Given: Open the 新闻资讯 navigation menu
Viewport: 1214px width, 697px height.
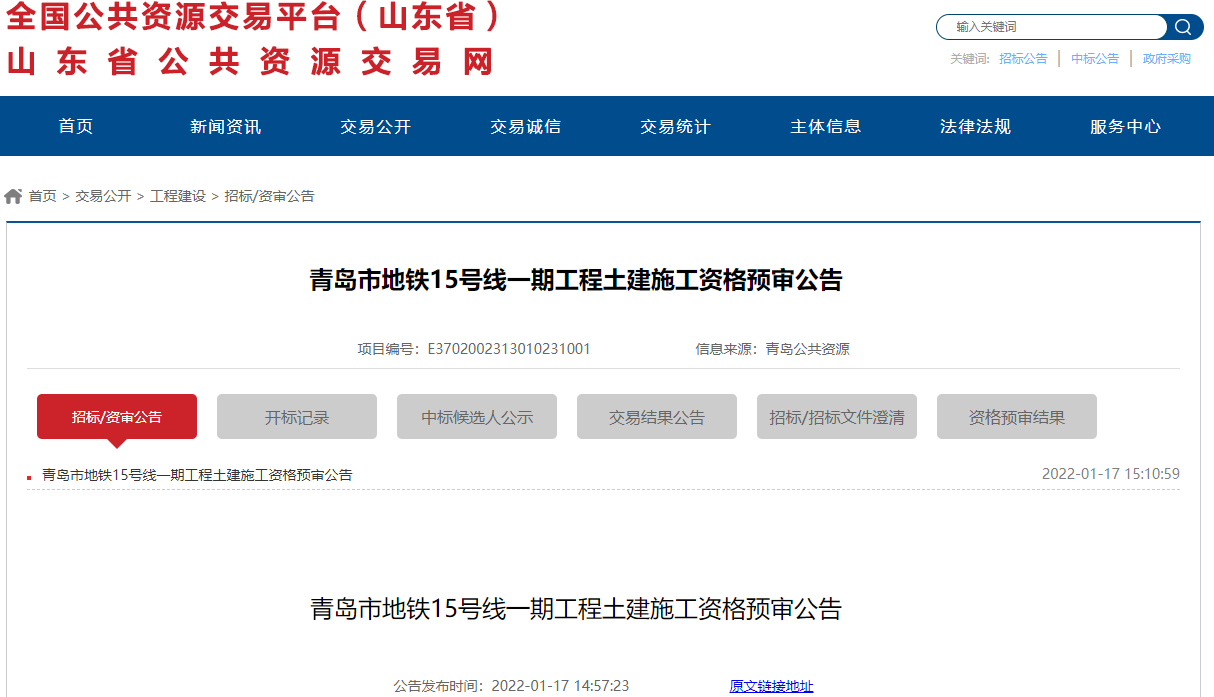Looking at the screenshot, I should 225,126.
